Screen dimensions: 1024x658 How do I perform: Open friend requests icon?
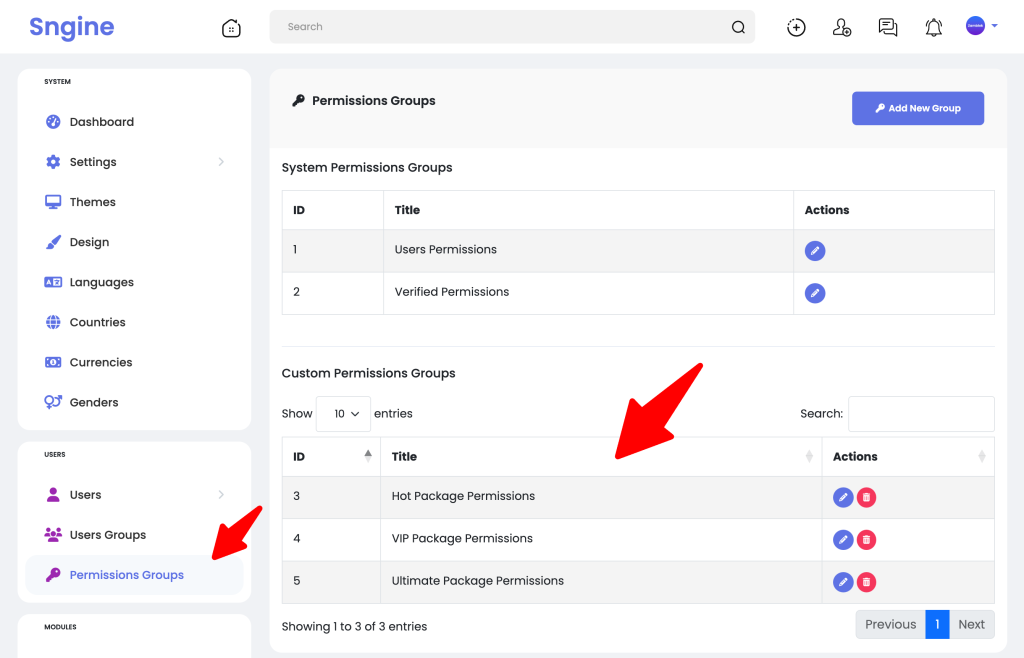(842, 27)
